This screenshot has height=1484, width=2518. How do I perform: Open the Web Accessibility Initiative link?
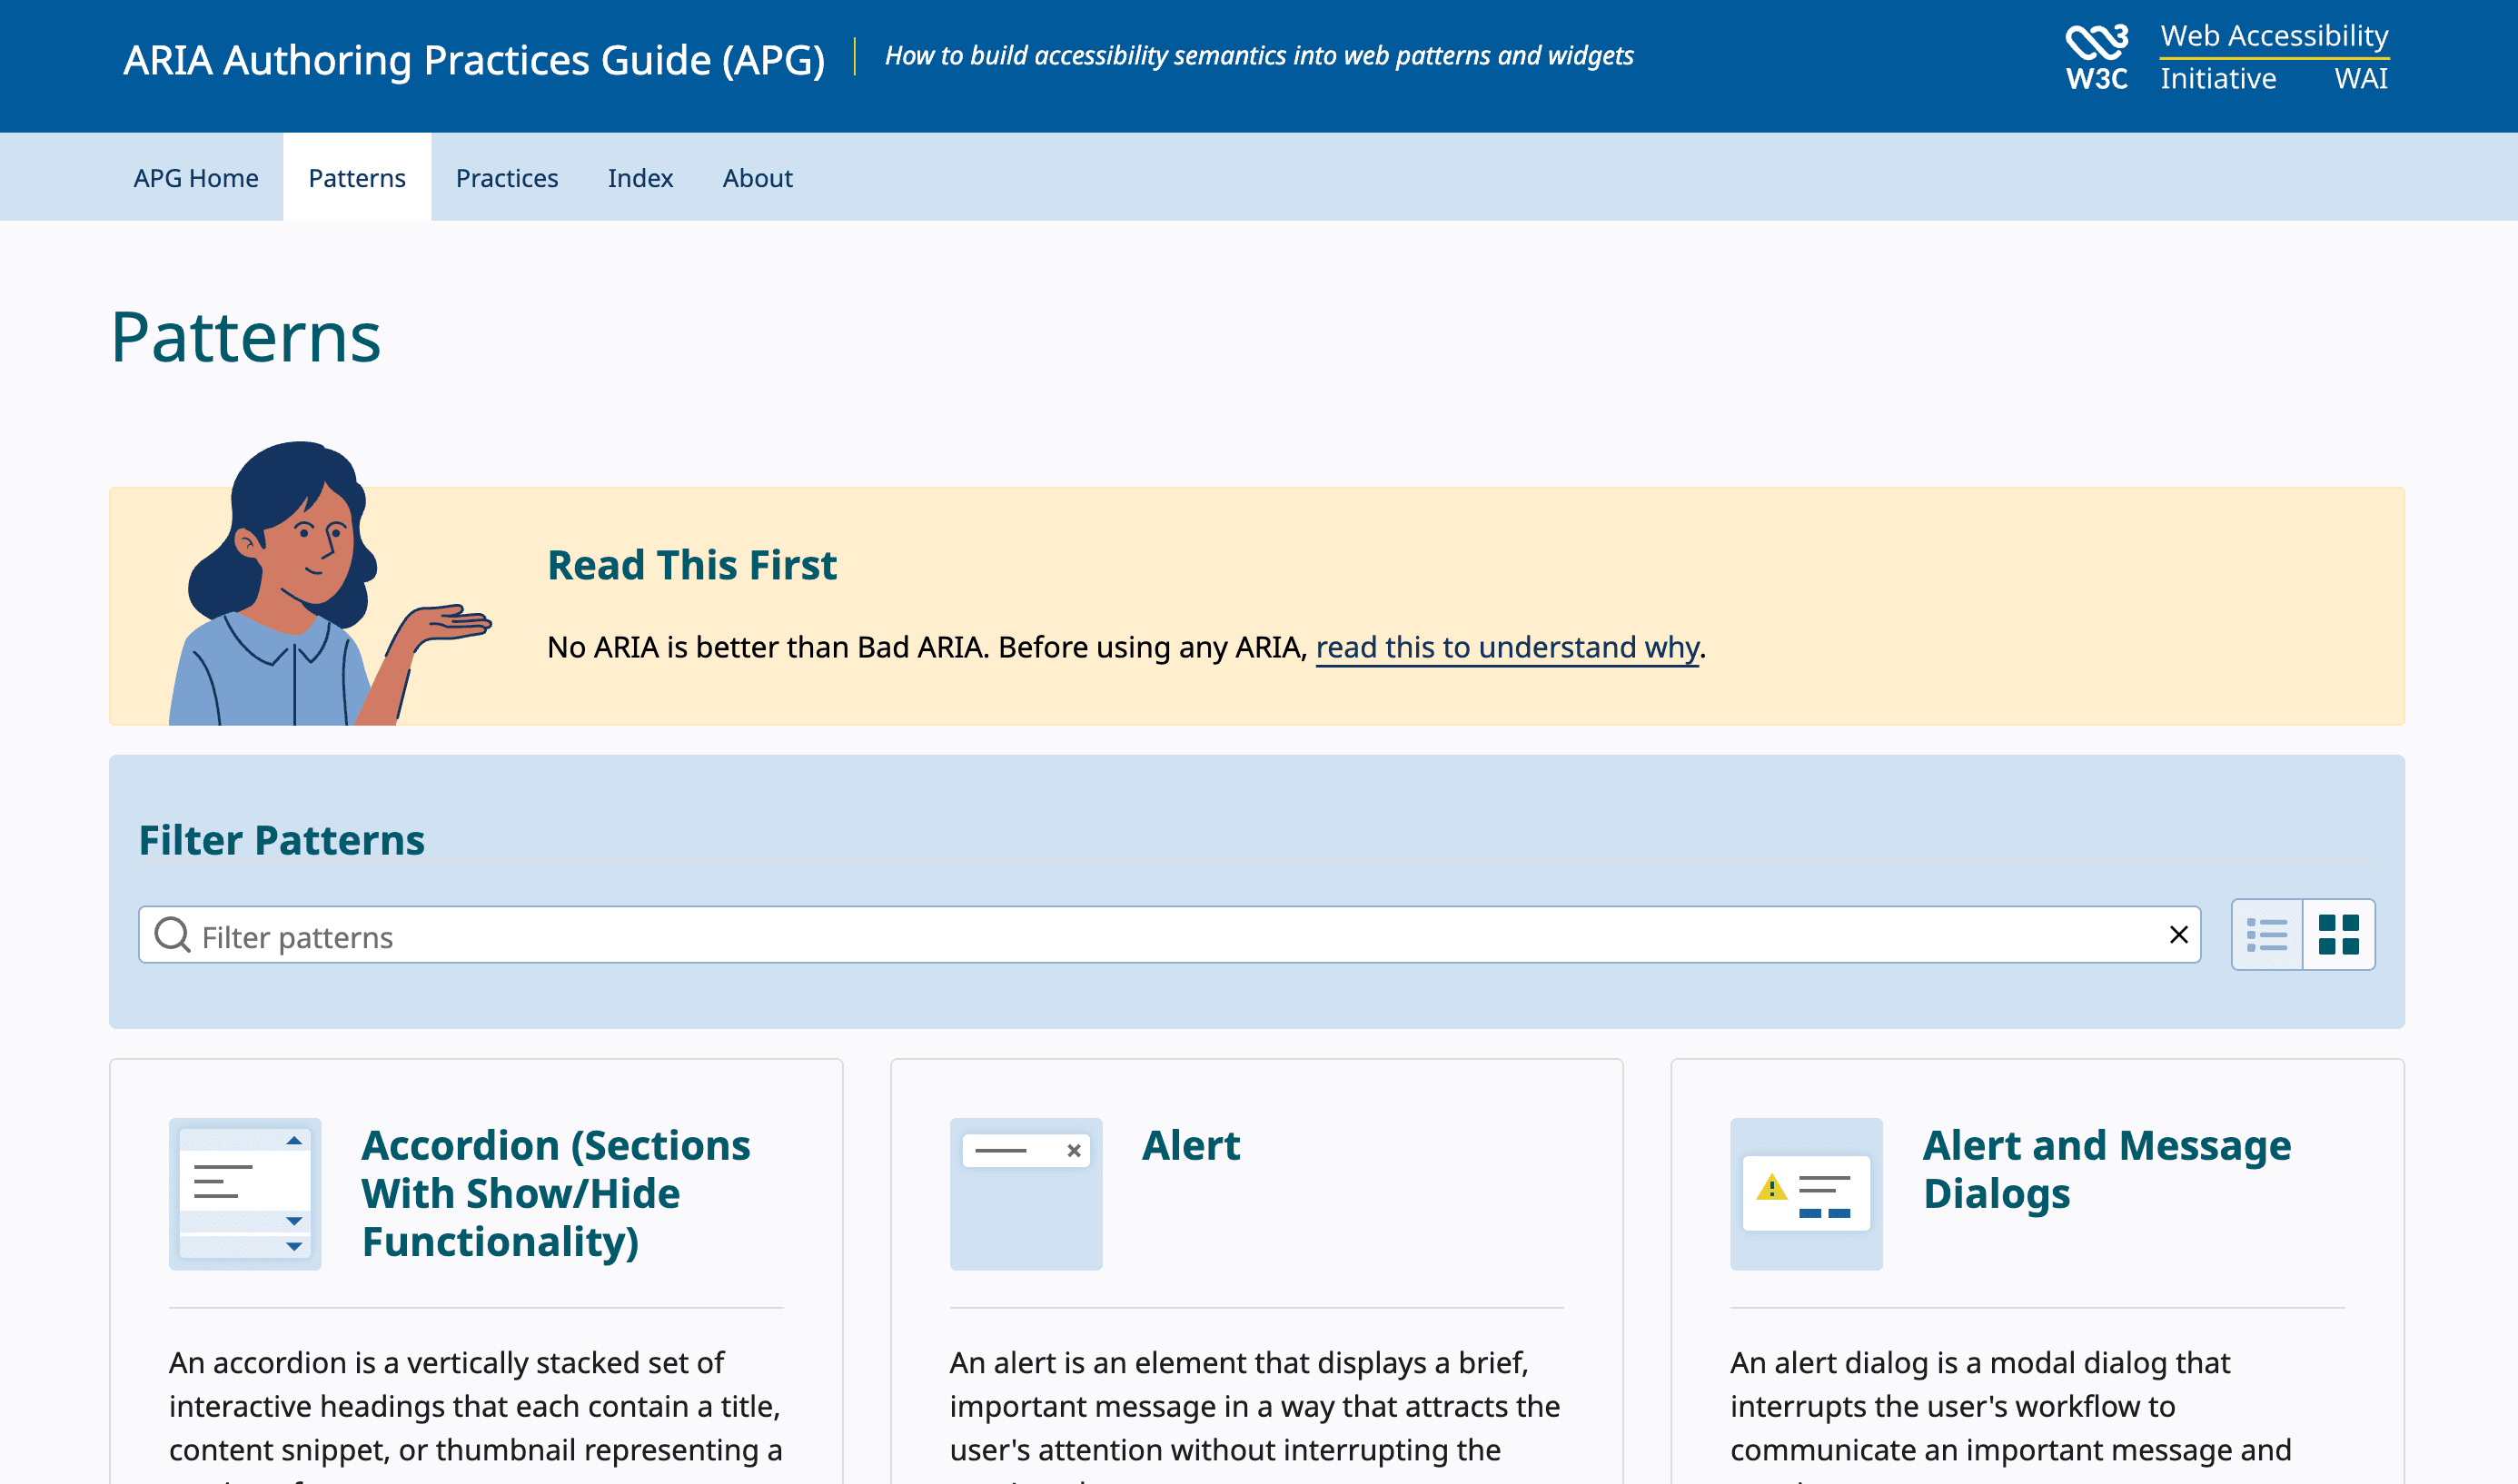tap(2274, 57)
